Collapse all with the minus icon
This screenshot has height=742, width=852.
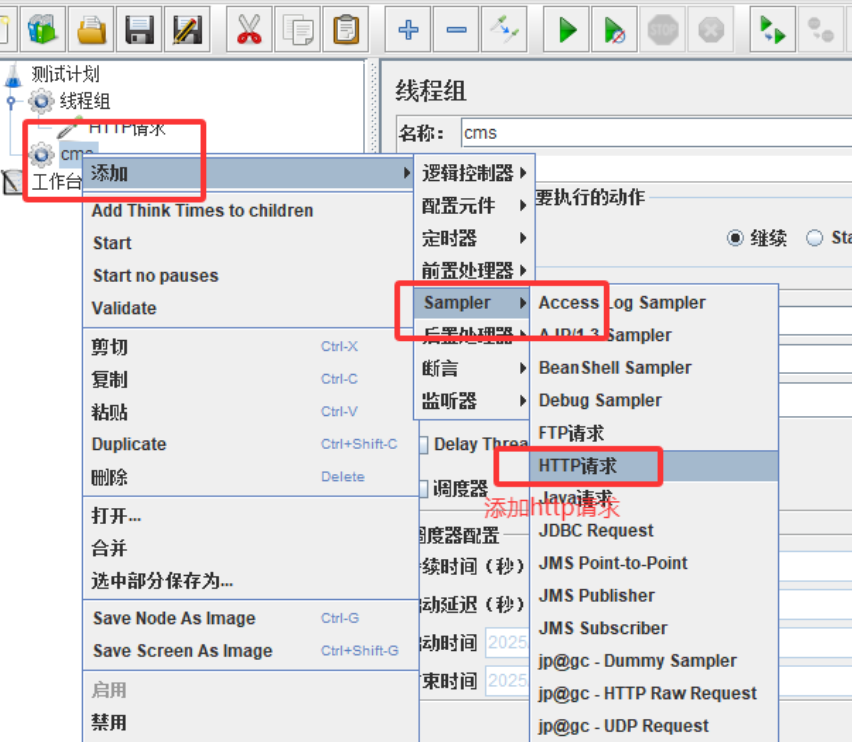click(x=456, y=29)
